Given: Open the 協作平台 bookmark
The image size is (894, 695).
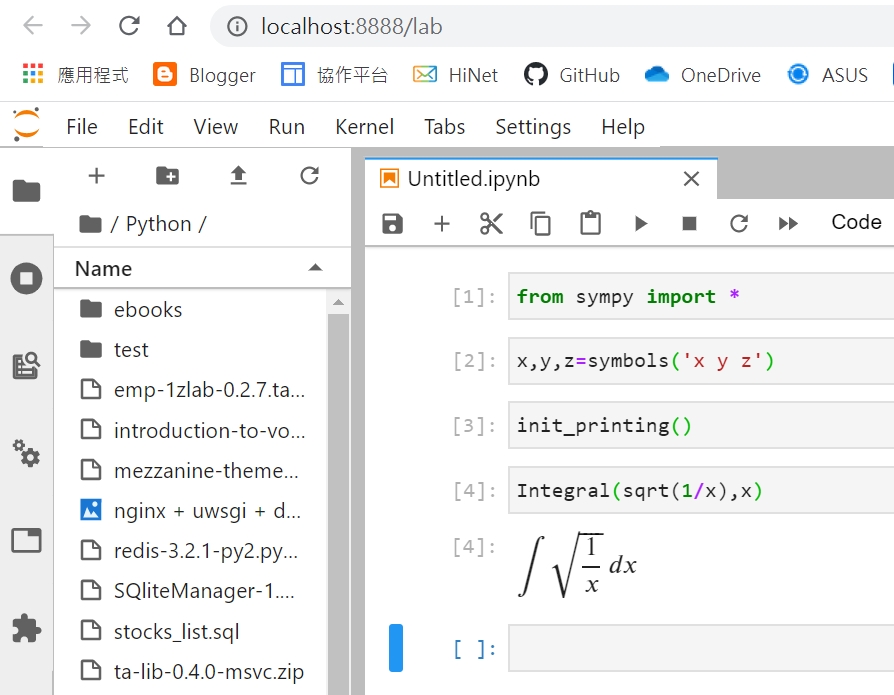Looking at the screenshot, I should click(x=334, y=75).
